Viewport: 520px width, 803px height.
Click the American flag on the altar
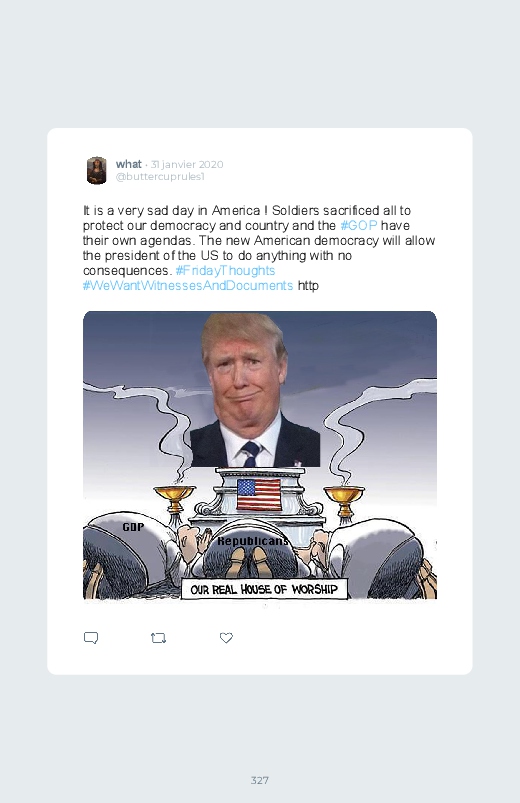coord(259,494)
